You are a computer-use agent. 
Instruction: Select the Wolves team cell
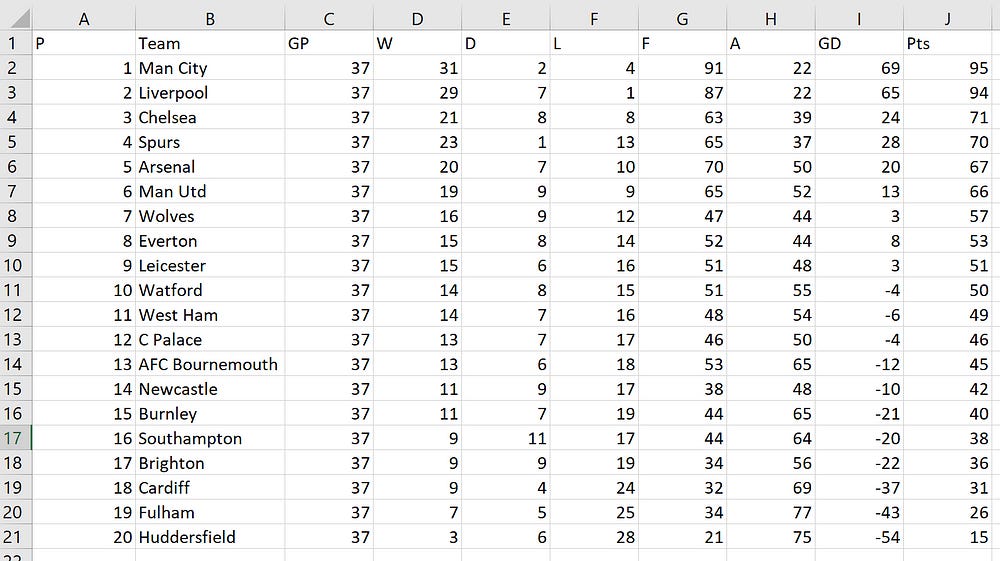[x=210, y=216]
